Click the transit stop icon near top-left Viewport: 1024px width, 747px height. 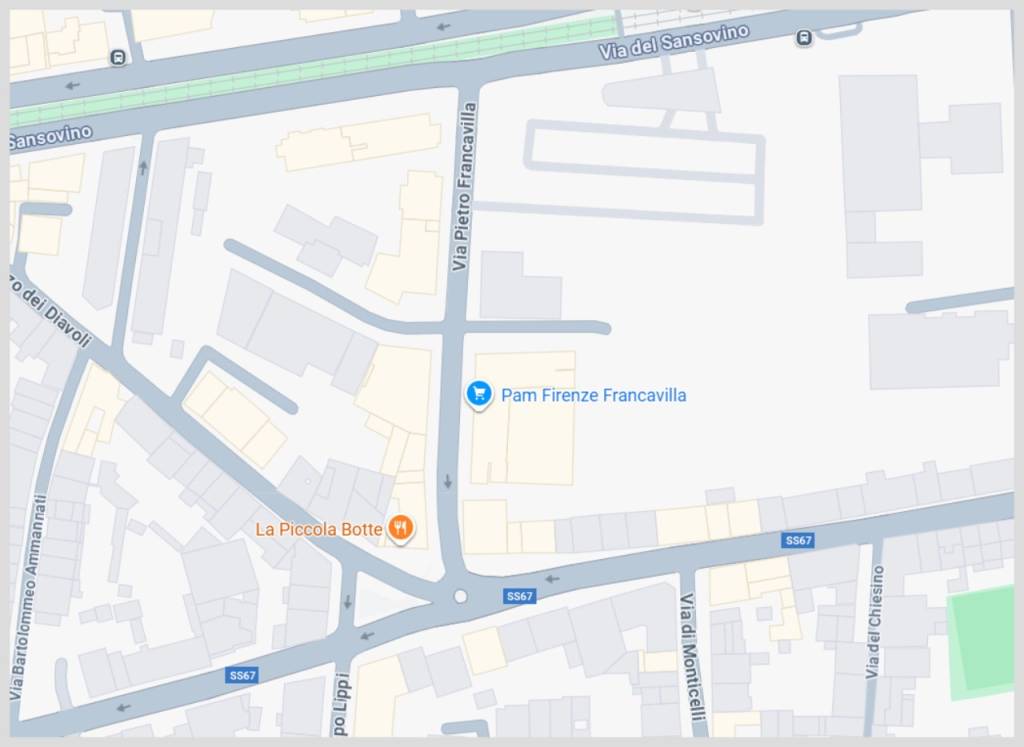coord(118,57)
